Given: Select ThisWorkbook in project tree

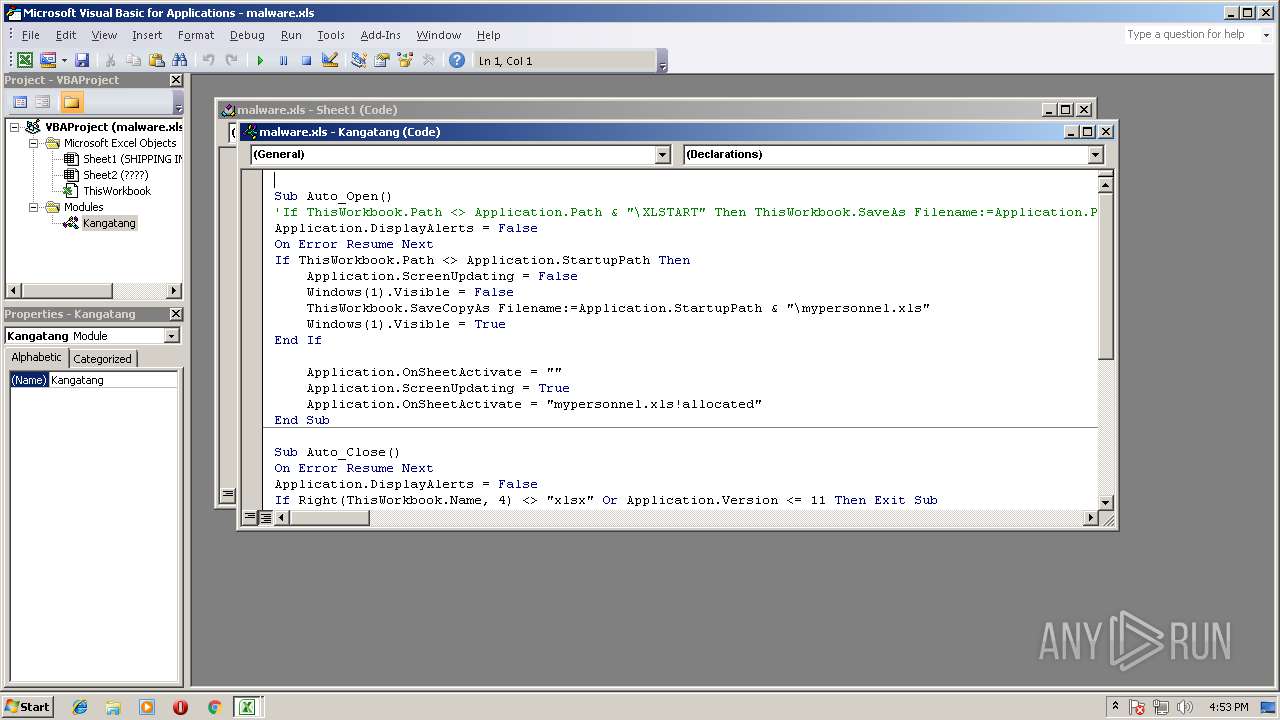Looking at the screenshot, I should [116, 191].
